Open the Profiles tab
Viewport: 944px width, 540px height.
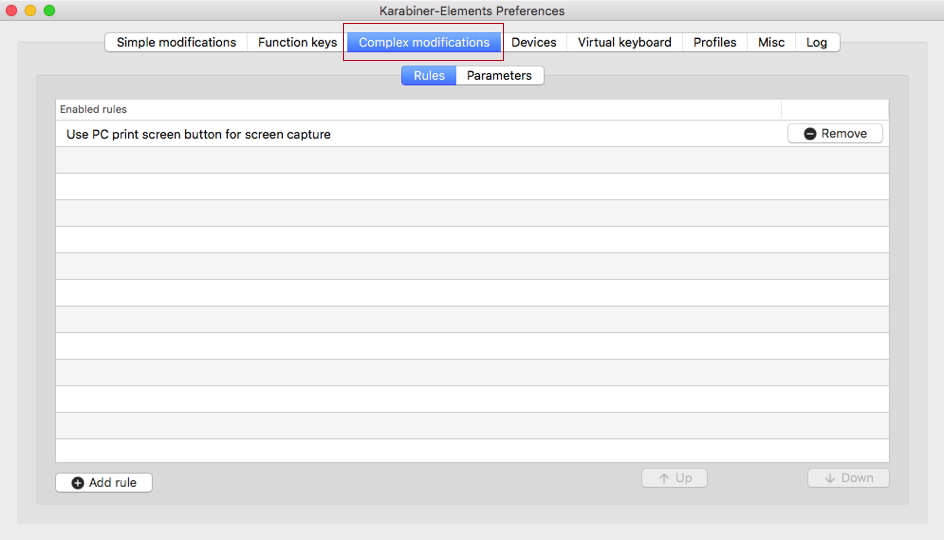click(715, 42)
